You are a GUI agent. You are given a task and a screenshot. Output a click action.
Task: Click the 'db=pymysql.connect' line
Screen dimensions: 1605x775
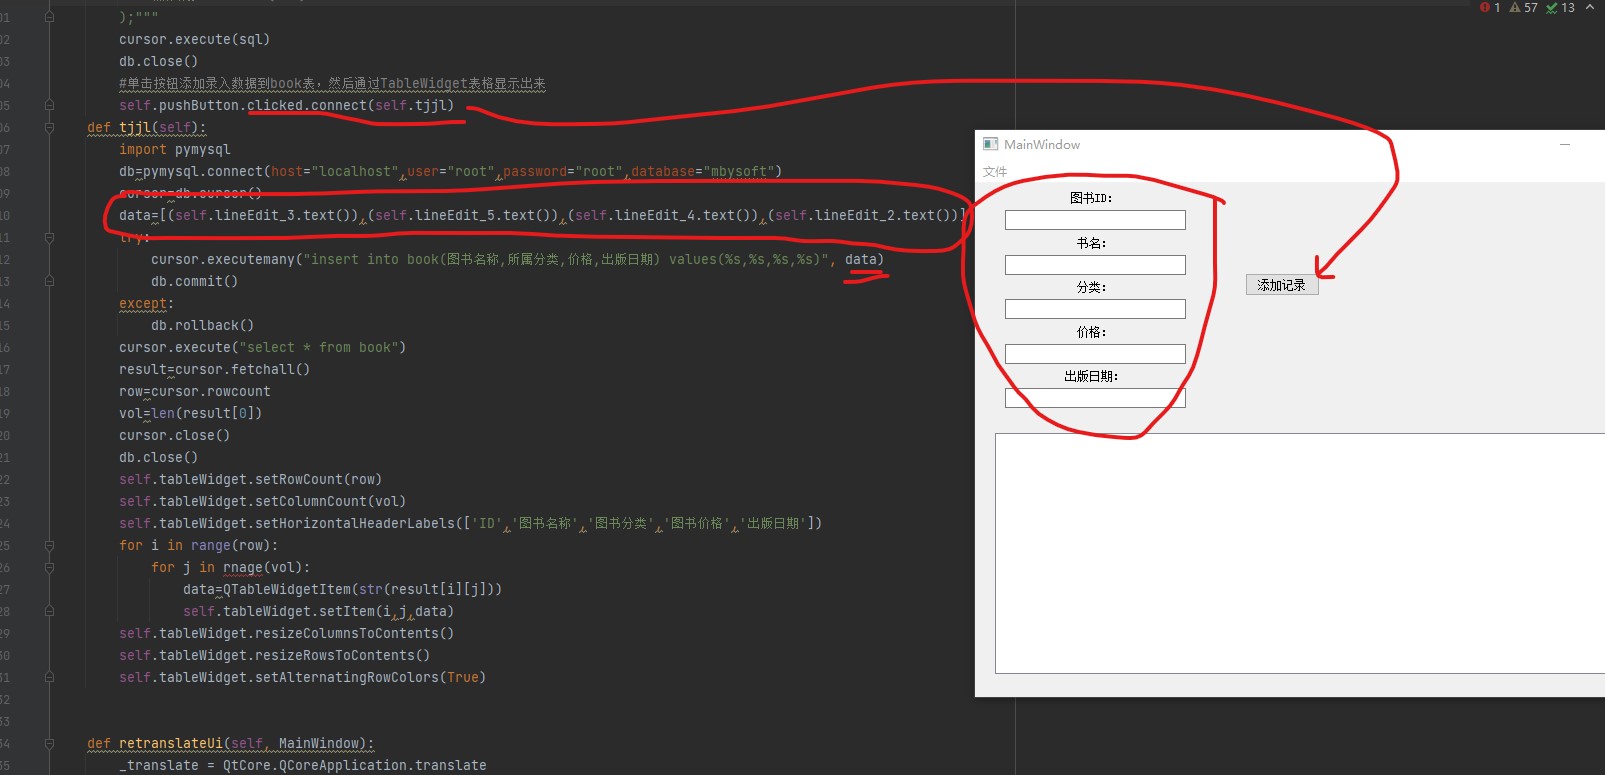[x=450, y=171]
